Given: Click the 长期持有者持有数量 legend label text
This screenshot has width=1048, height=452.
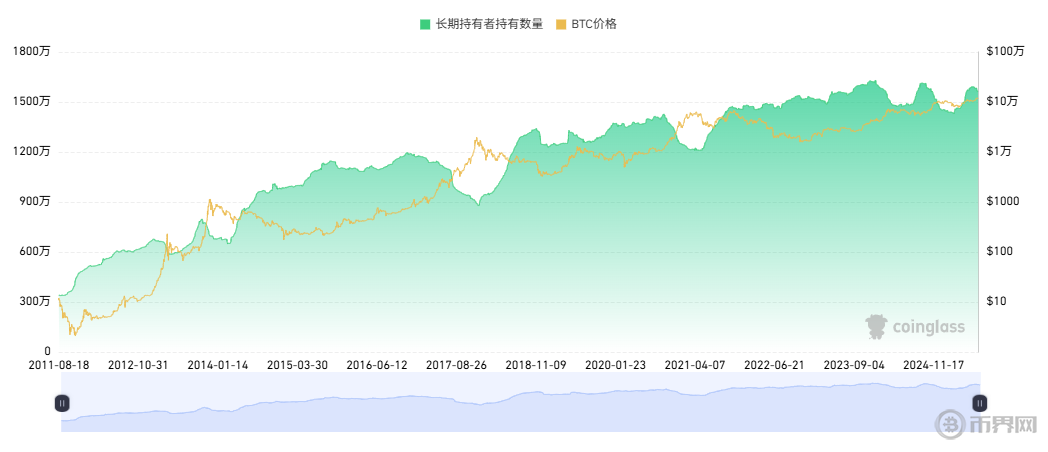Looking at the screenshot, I should pos(489,24).
